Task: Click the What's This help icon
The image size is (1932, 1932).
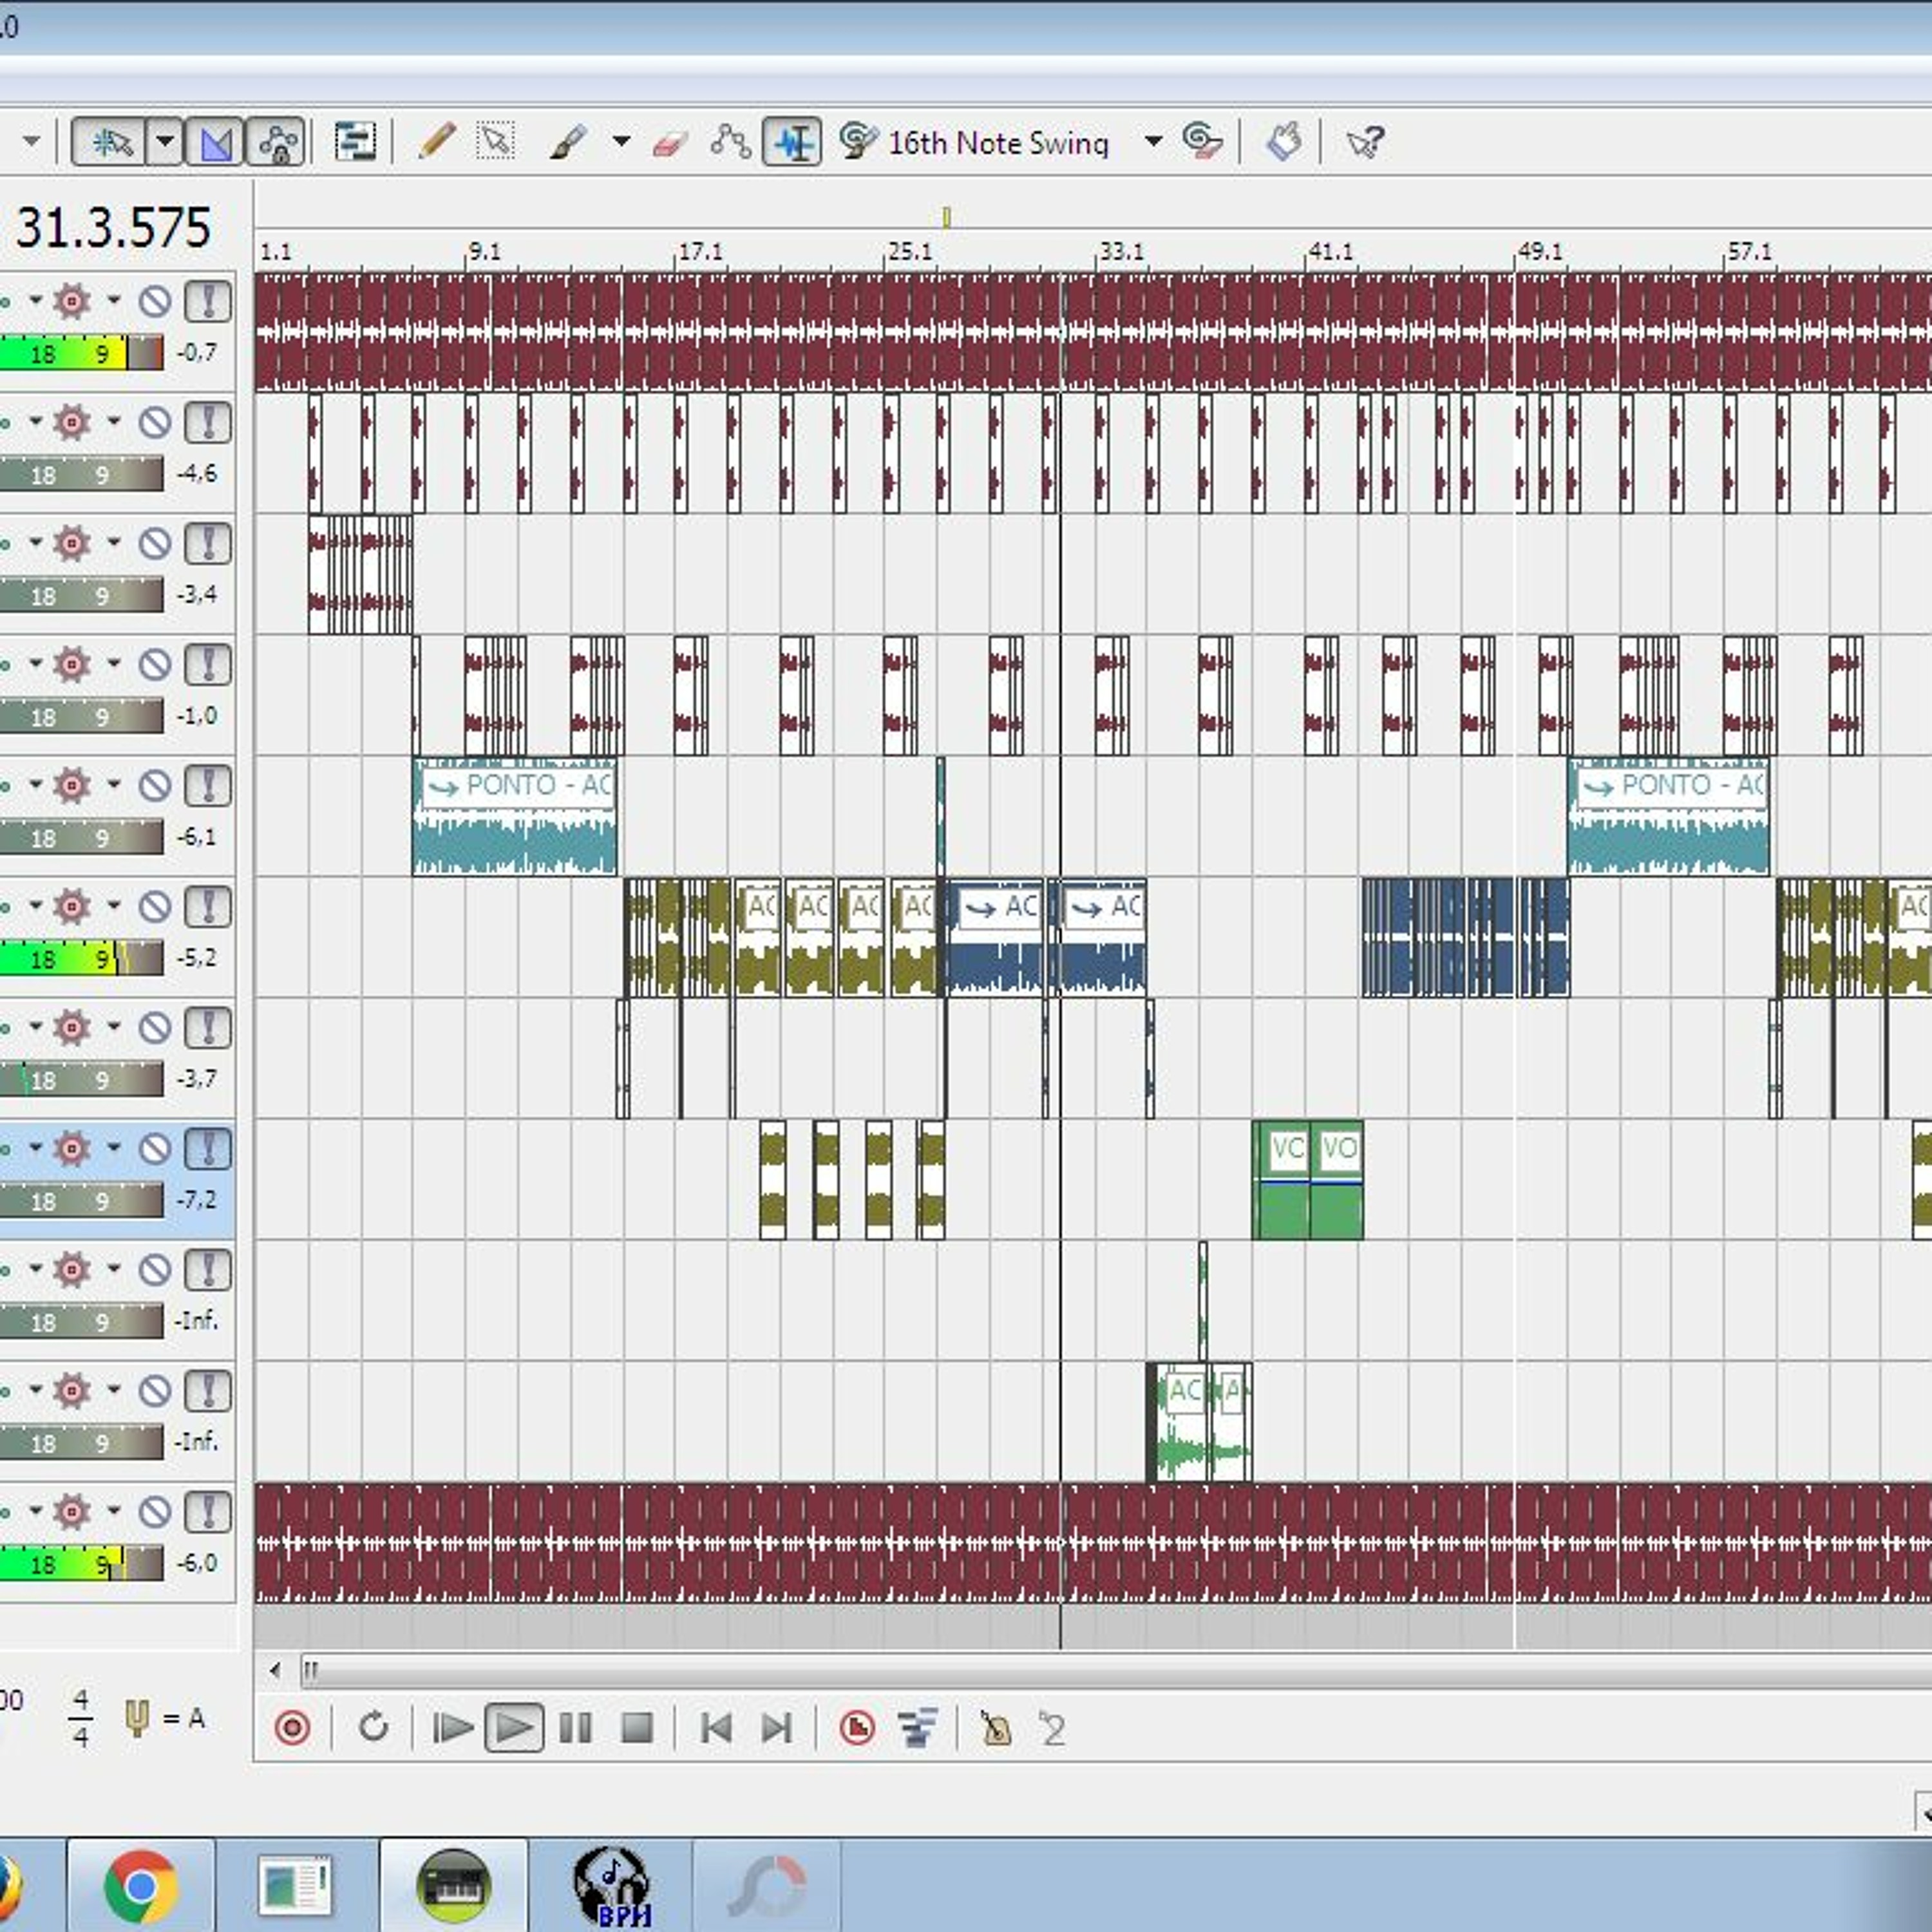Action: [x=1365, y=141]
